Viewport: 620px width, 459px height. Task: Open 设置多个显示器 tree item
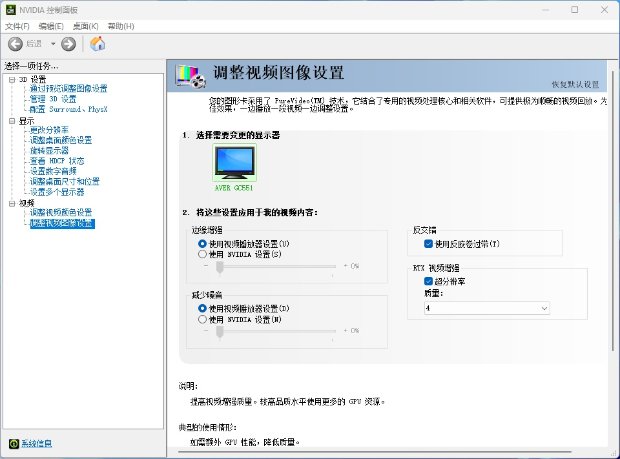57,192
